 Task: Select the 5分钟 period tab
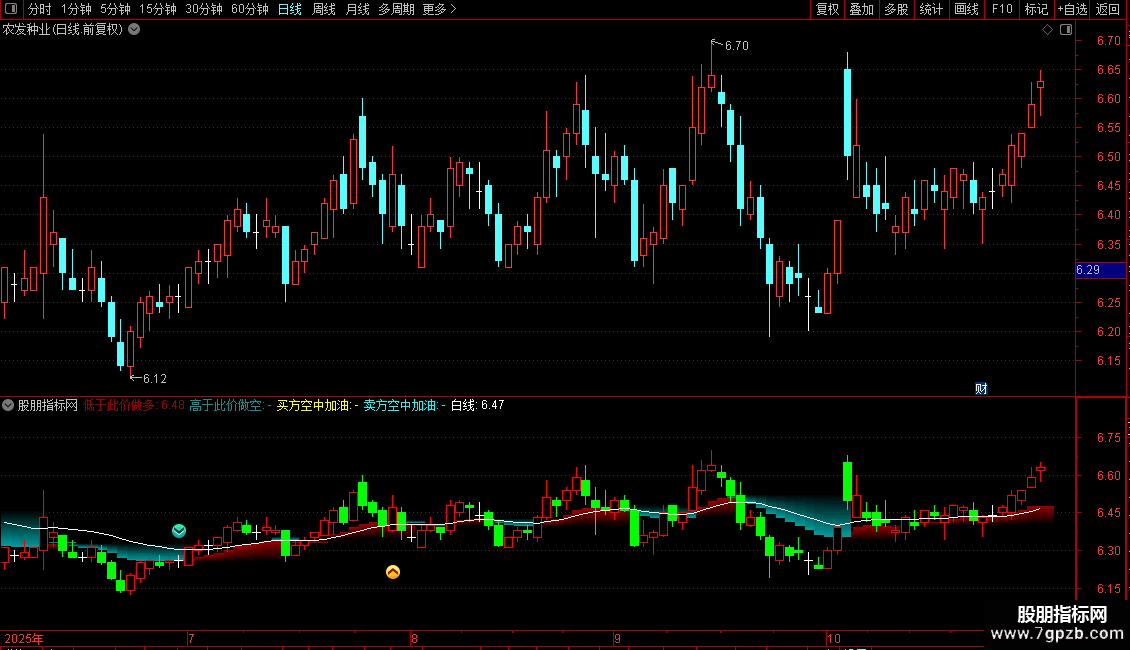pyautogui.click(x=115, y=9)
